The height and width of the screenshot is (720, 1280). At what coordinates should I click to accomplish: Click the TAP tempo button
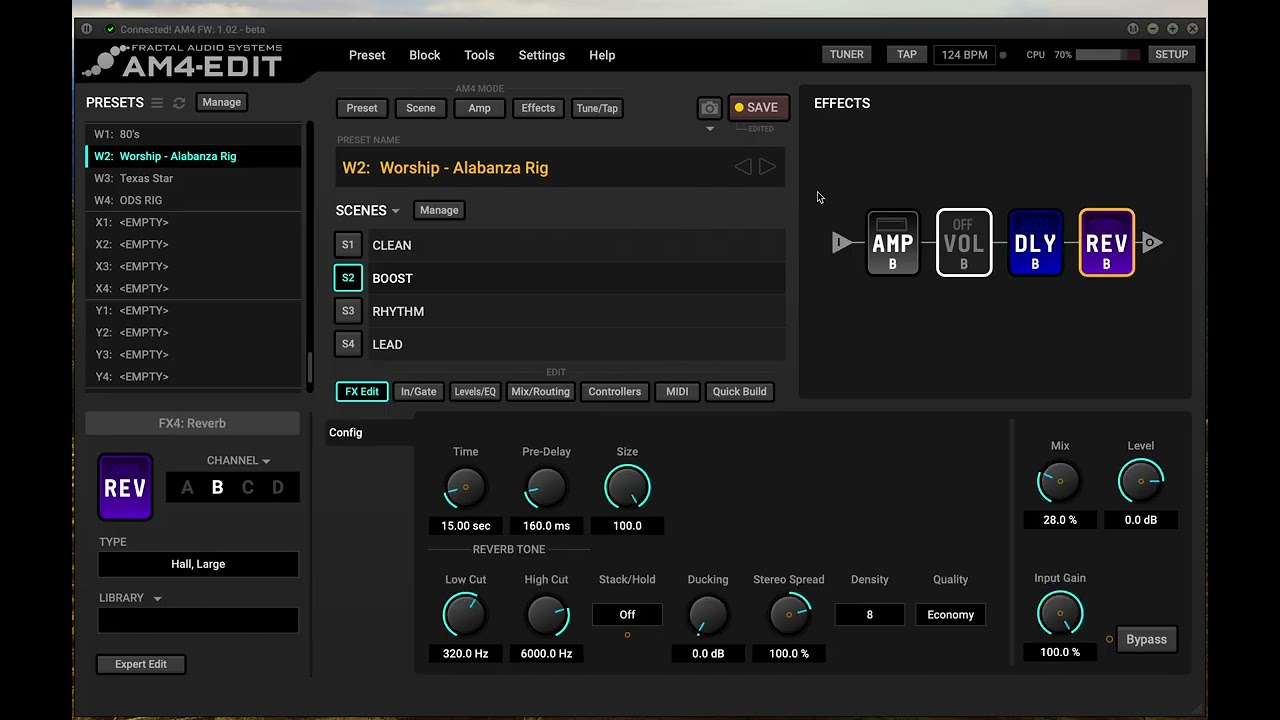(x=907, y=55)
